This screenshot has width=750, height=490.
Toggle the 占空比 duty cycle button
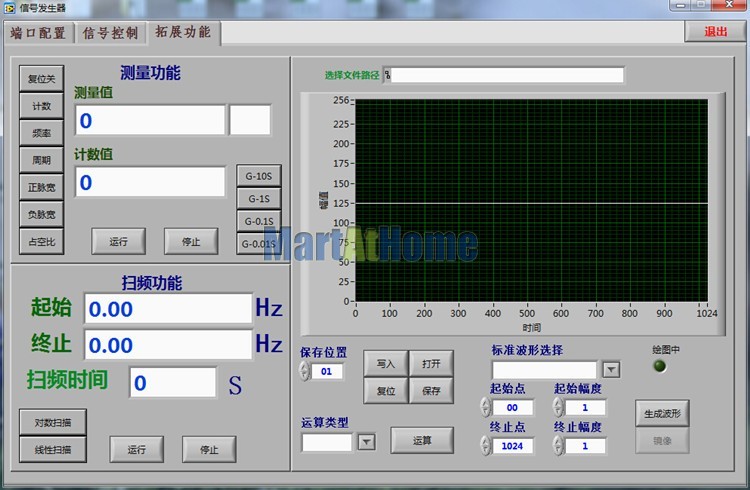point(41,241)
